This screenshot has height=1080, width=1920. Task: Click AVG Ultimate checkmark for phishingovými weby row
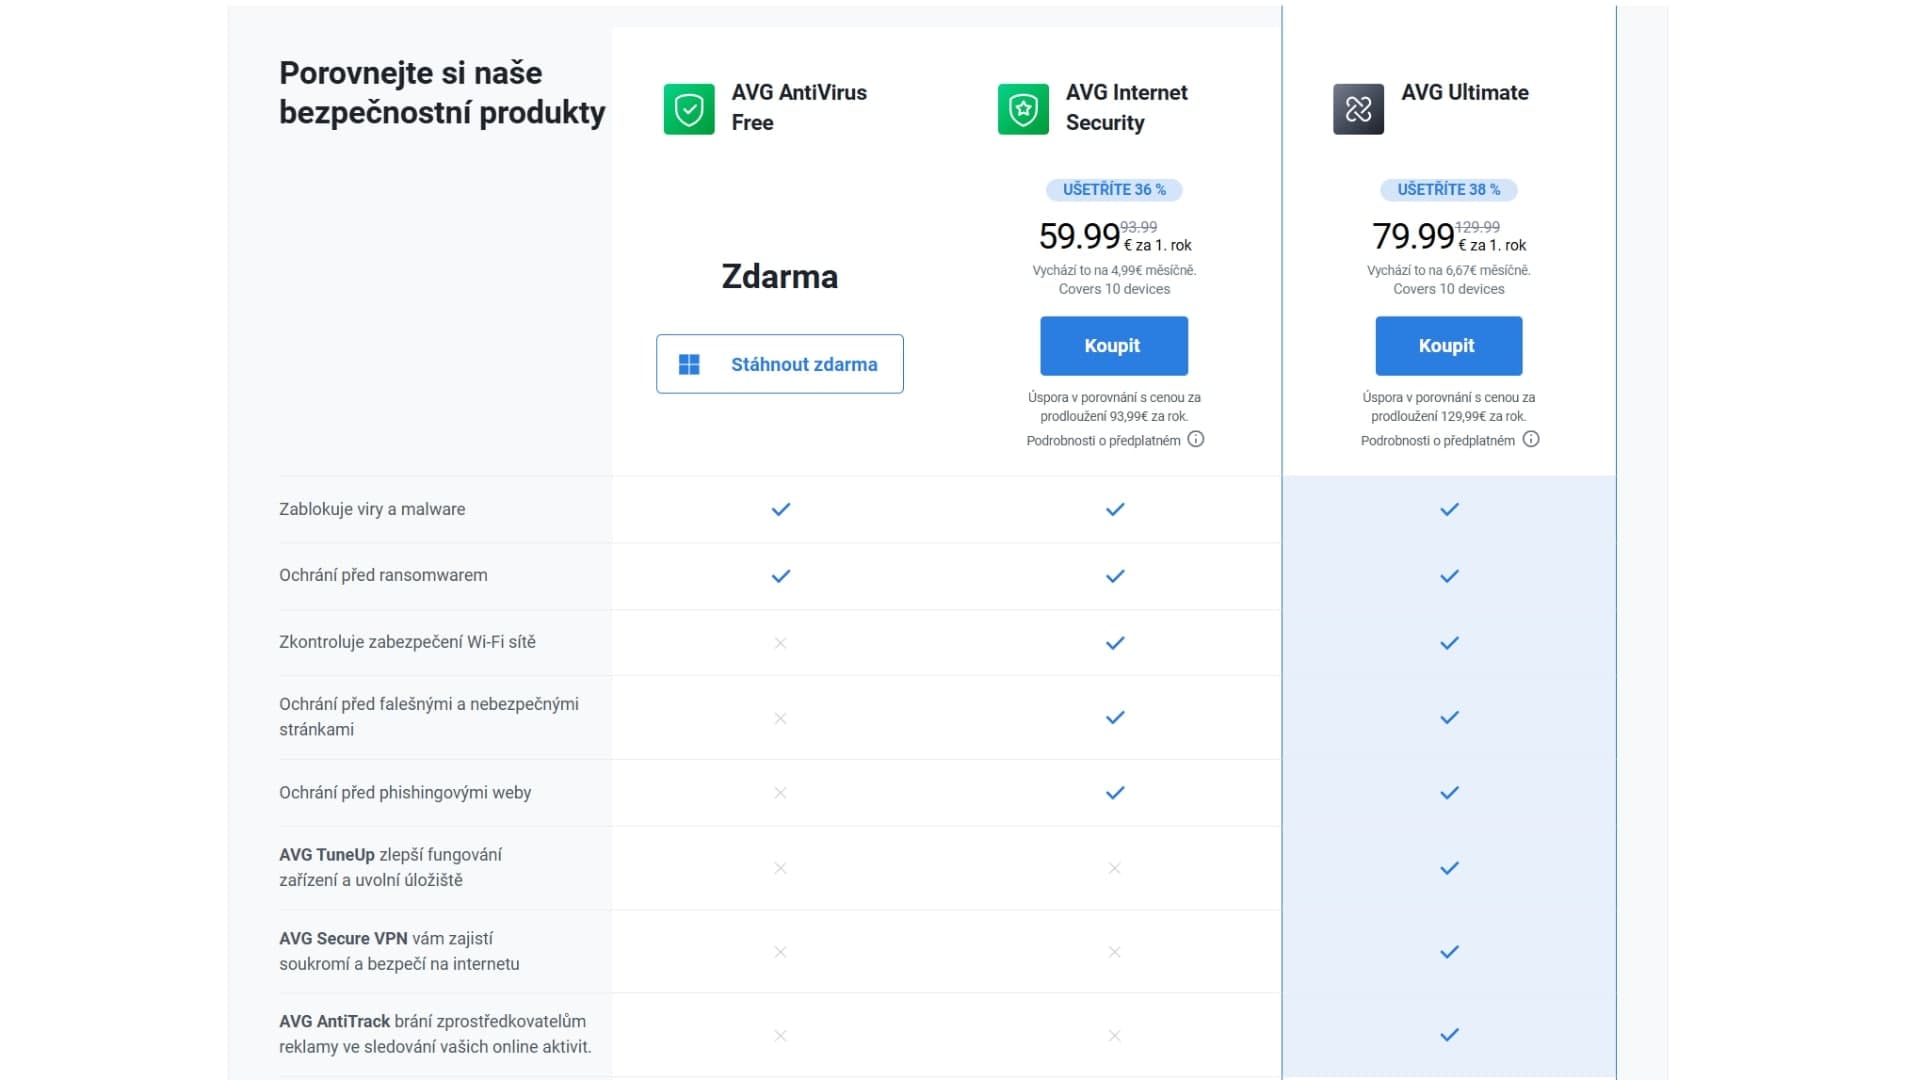point(1449,793)
